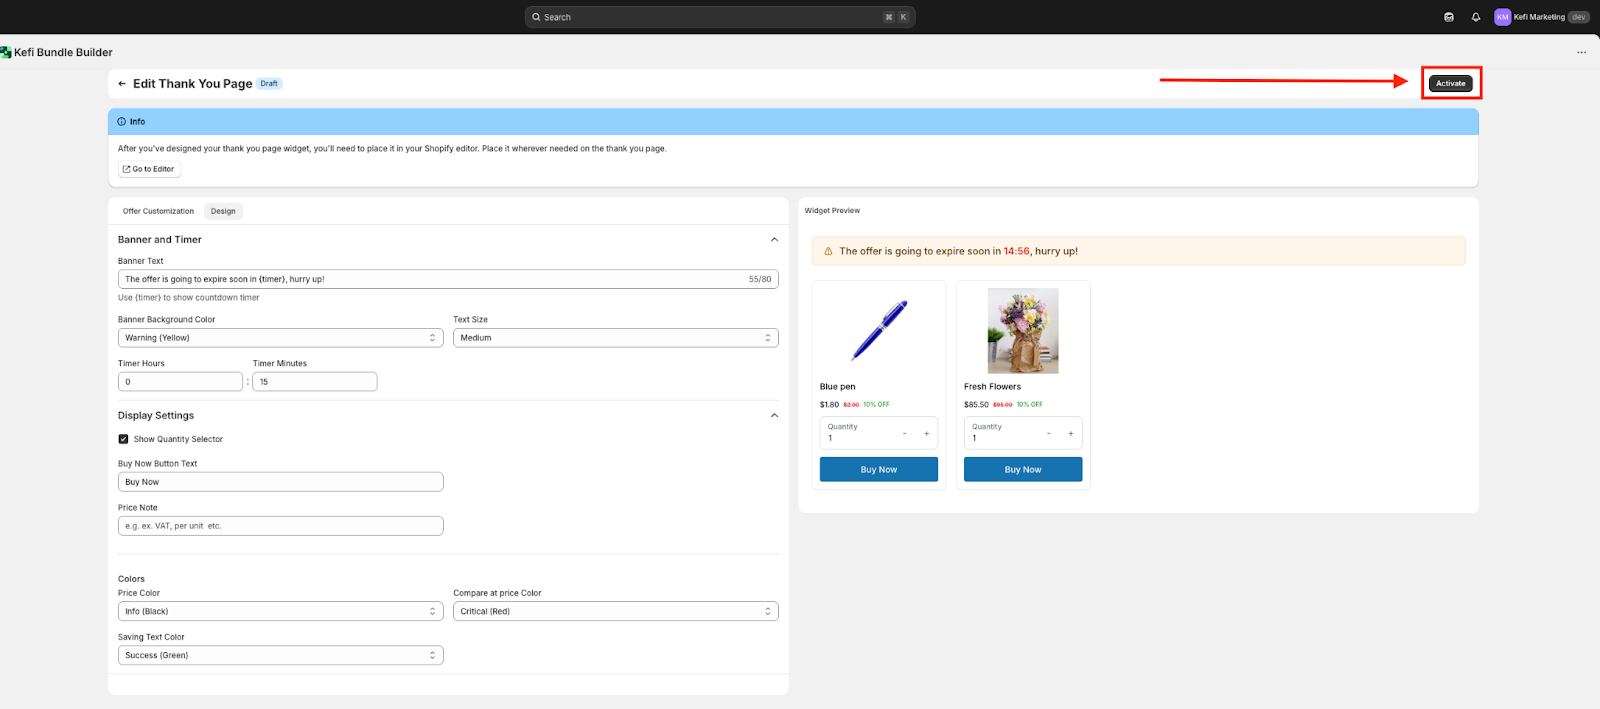
Task: Collapse the Display Settings section
Action: pyautogui.click(x=774, y=416)
